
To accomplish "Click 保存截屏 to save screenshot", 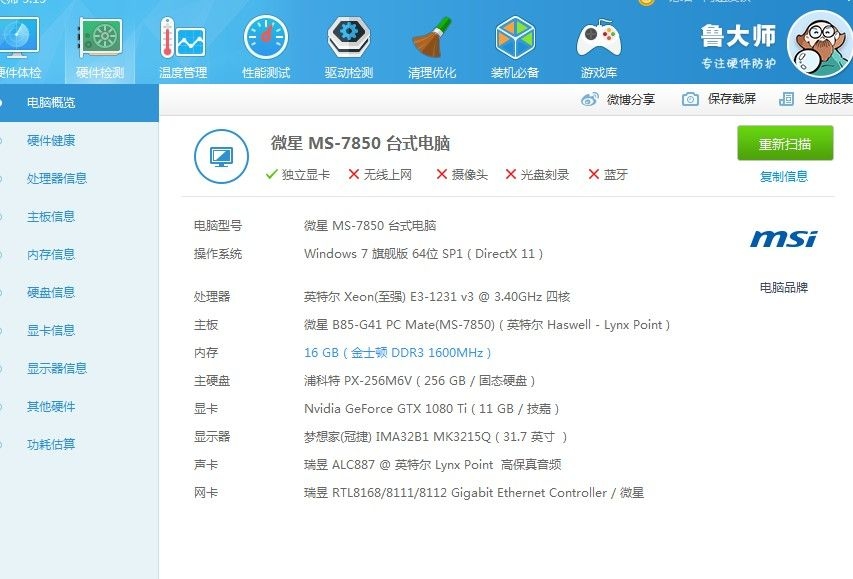I will pyautogui.click(x=732, y=98).
